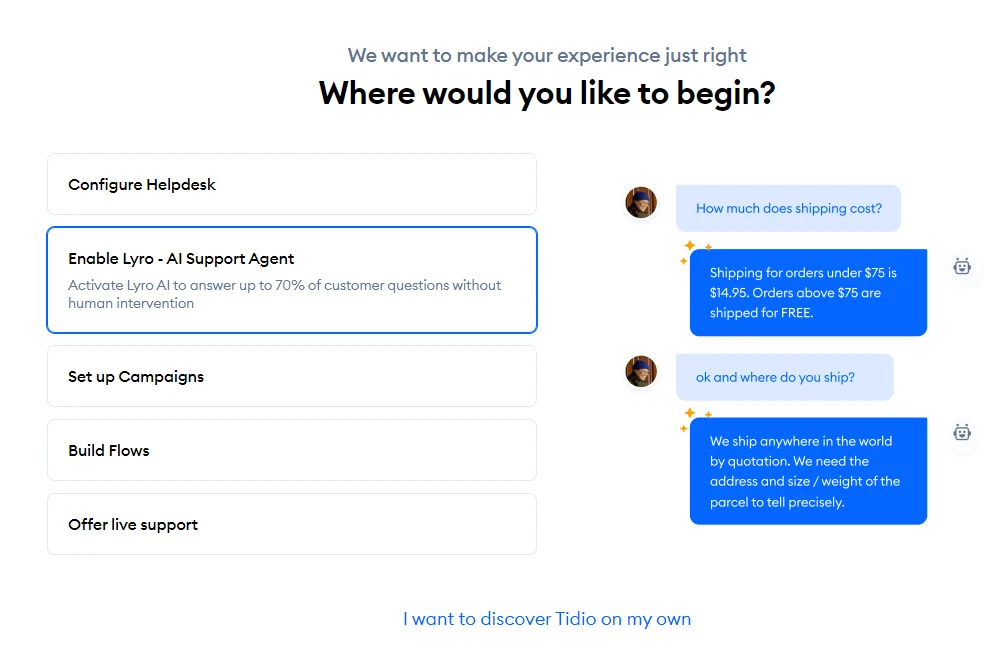Click the Lyro bot icon beside shipping cost reply
Screen dimensions: 1002x652
(962, 266)
